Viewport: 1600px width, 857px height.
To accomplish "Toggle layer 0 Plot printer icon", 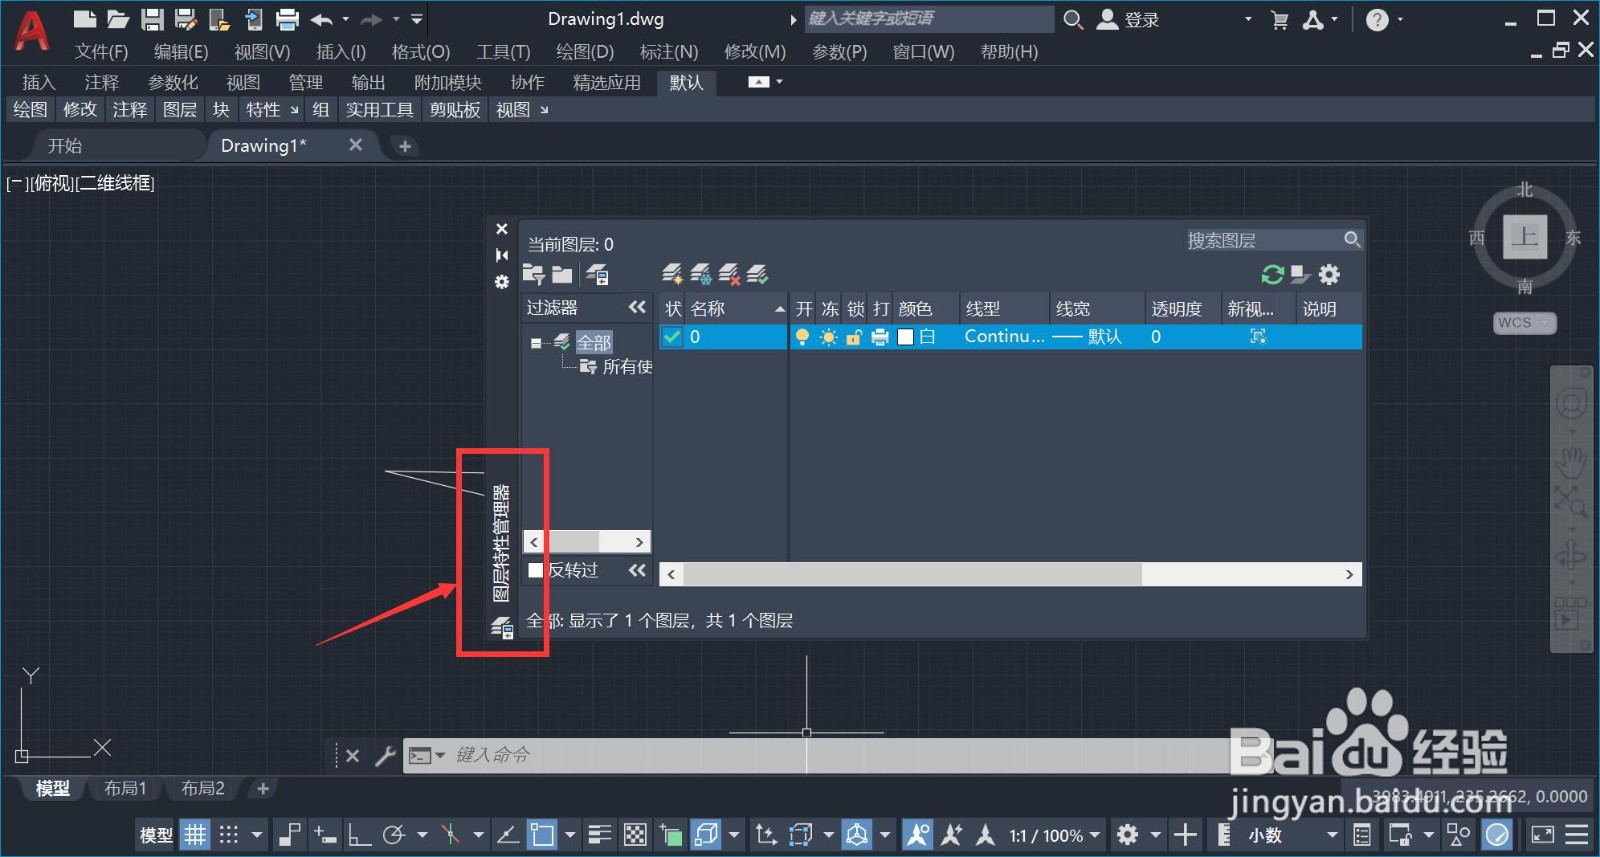I will tap(880, 337).
